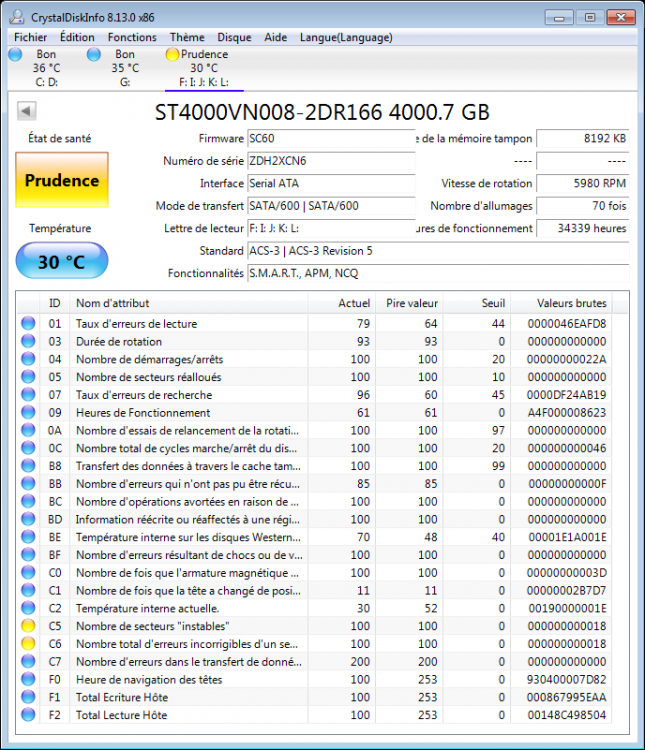Select row Total Ecriture Hôte
Image resolution: width=645 pixels, height=750 pixels.
[x=315, y=697]
